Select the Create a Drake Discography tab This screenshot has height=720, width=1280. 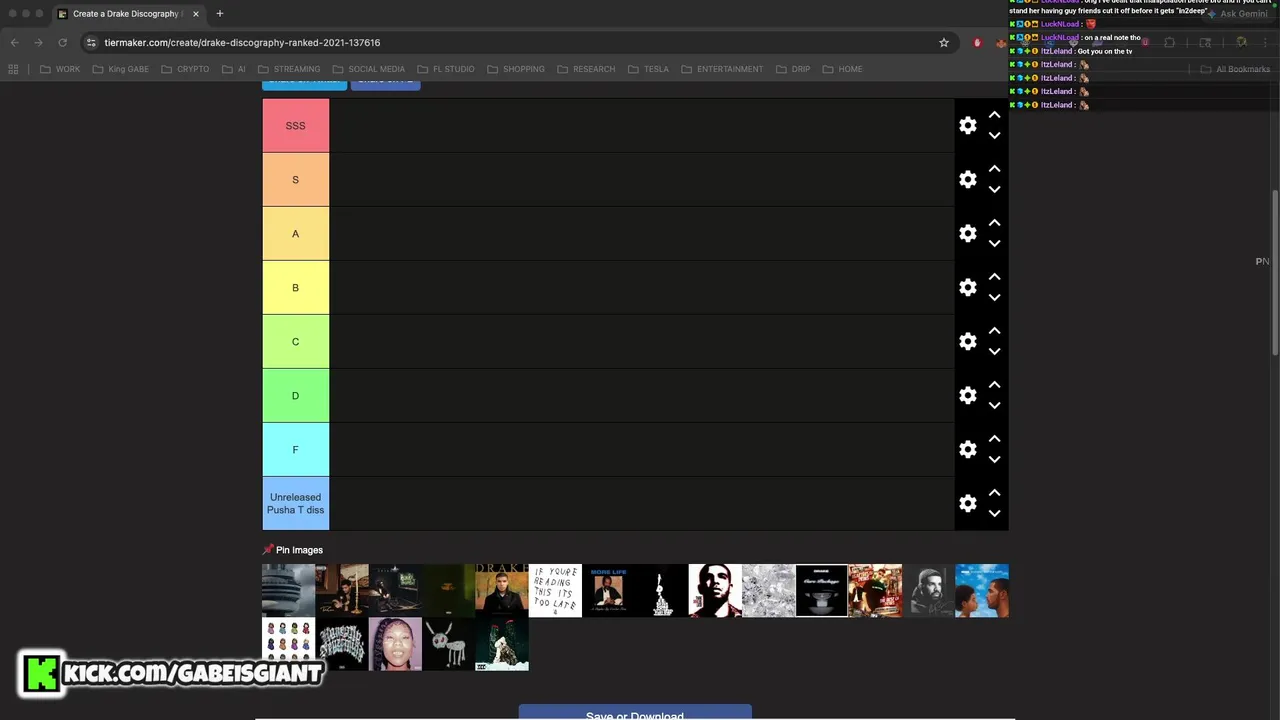coord(127,14)
